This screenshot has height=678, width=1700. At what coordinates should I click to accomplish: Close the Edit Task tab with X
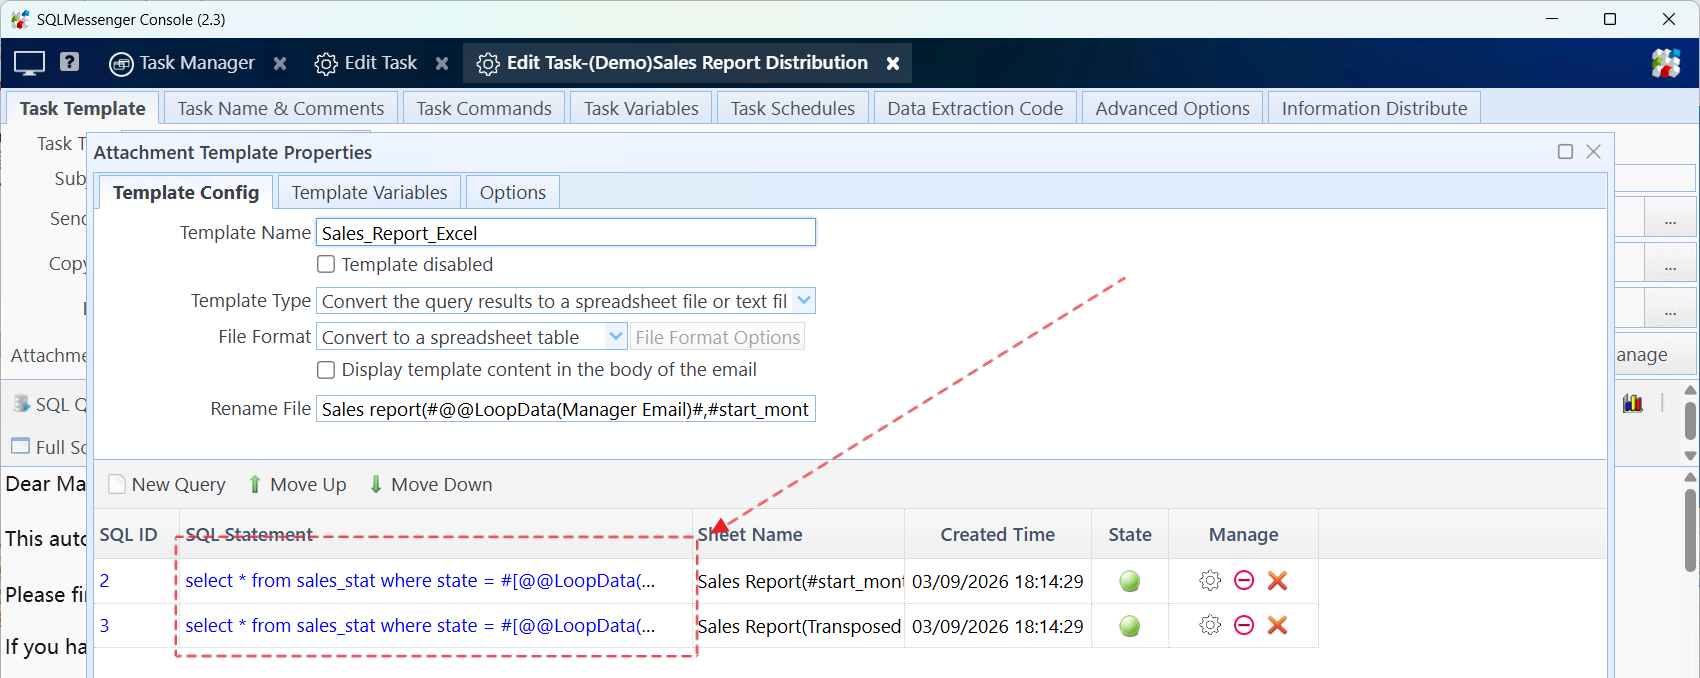click(442, 63)
